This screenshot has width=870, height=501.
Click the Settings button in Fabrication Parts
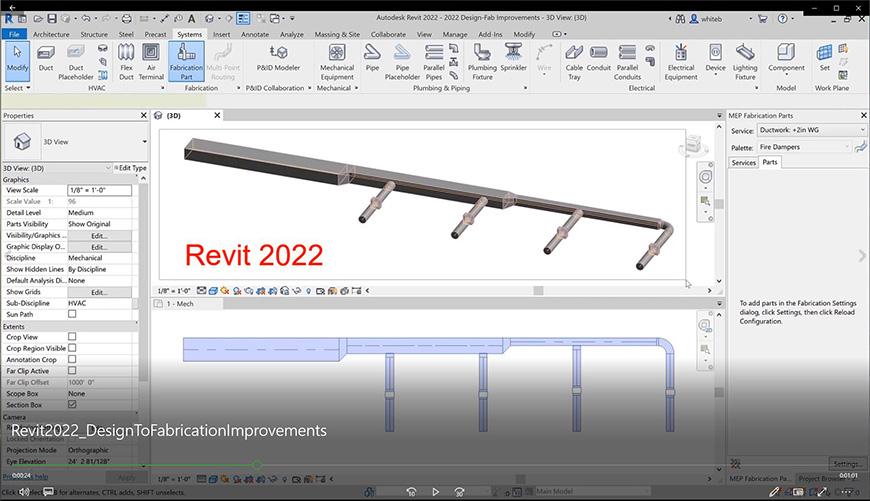click(847, 463)
